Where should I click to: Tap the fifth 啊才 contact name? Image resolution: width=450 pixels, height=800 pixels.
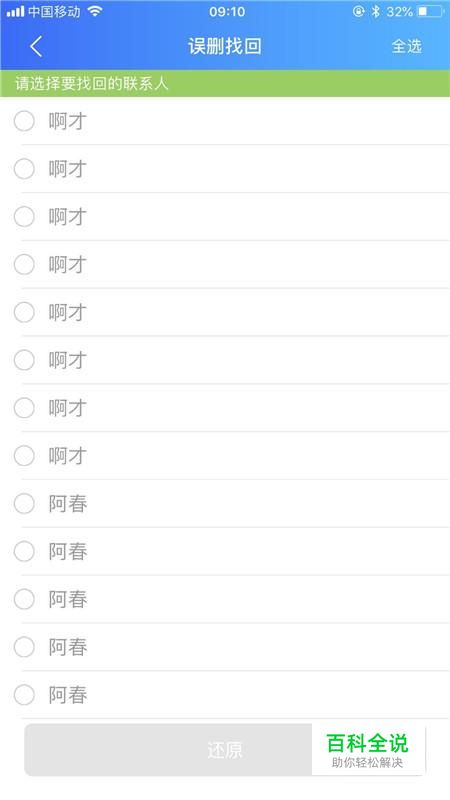click(68, 312)
